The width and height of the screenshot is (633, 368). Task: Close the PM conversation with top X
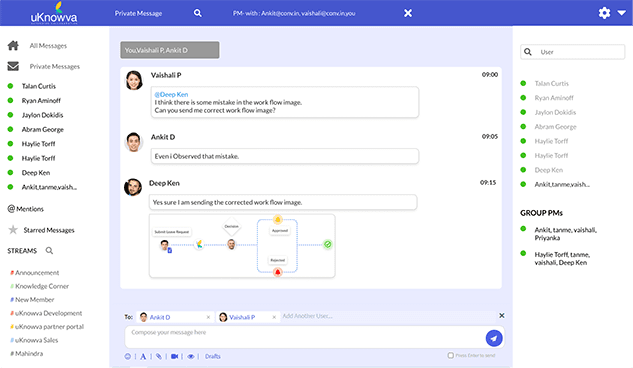[408, 13]
